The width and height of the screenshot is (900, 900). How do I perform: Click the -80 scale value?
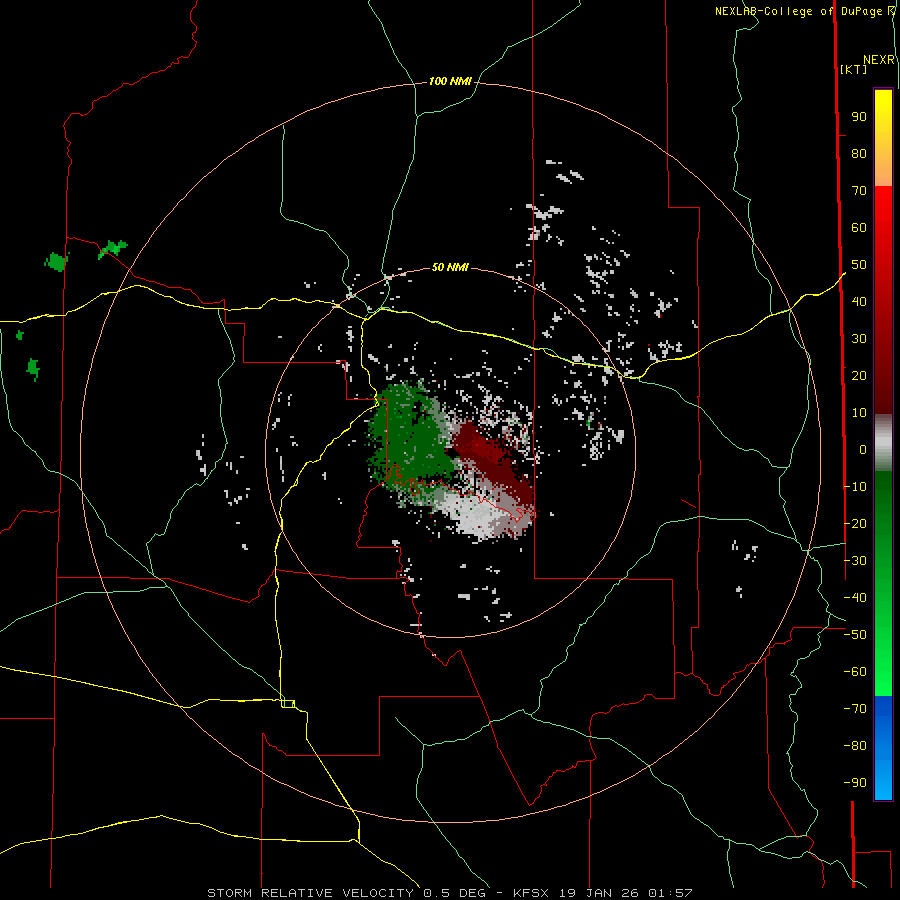click(x=855, y=746)
